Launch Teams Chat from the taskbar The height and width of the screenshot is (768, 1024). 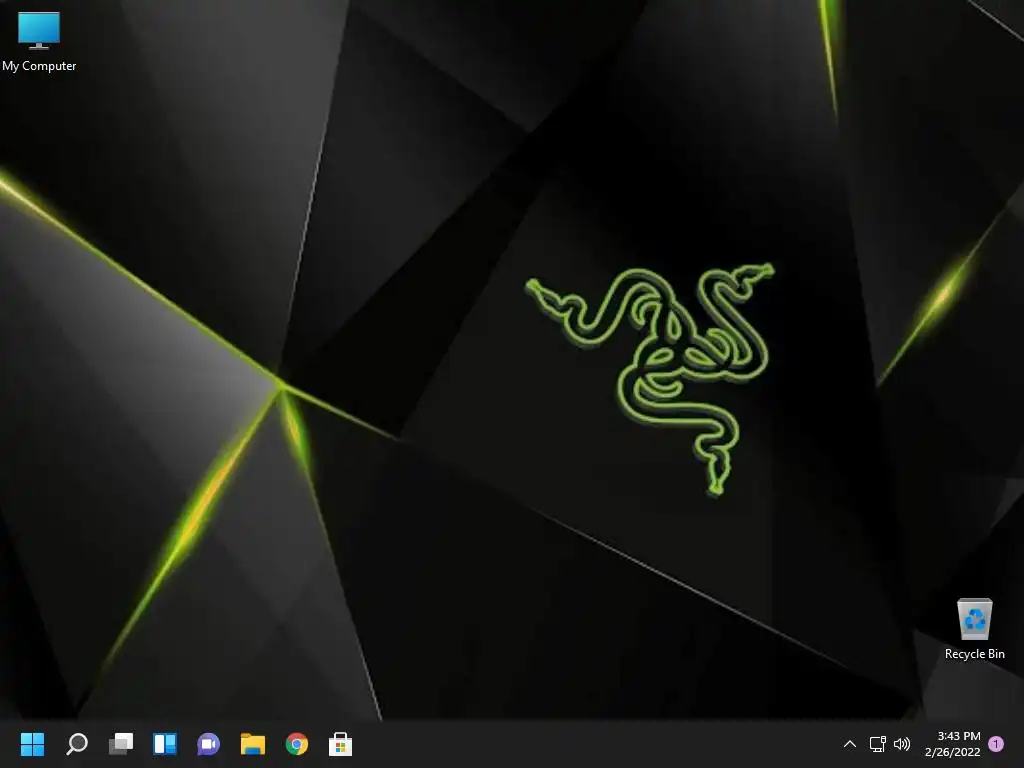pos(208,744)
